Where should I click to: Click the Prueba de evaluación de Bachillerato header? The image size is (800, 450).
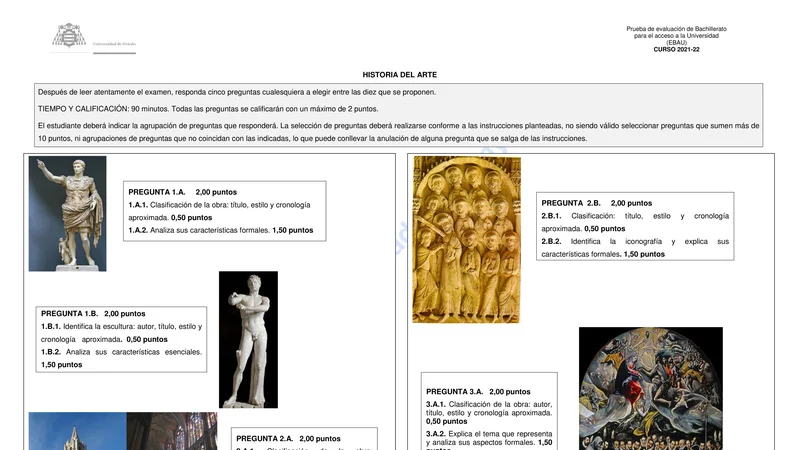point(676,29)
